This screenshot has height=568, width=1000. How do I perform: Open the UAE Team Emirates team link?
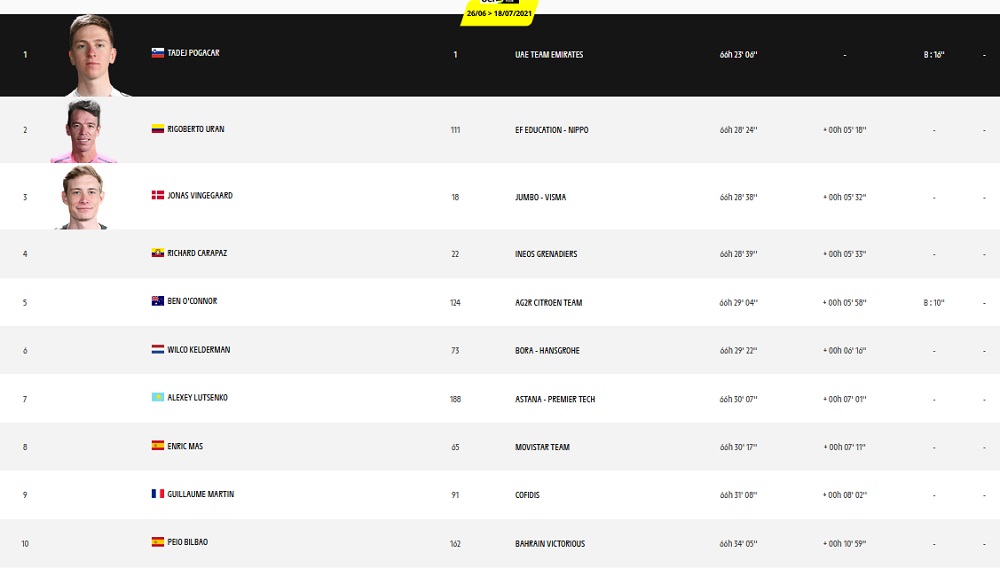542,55
